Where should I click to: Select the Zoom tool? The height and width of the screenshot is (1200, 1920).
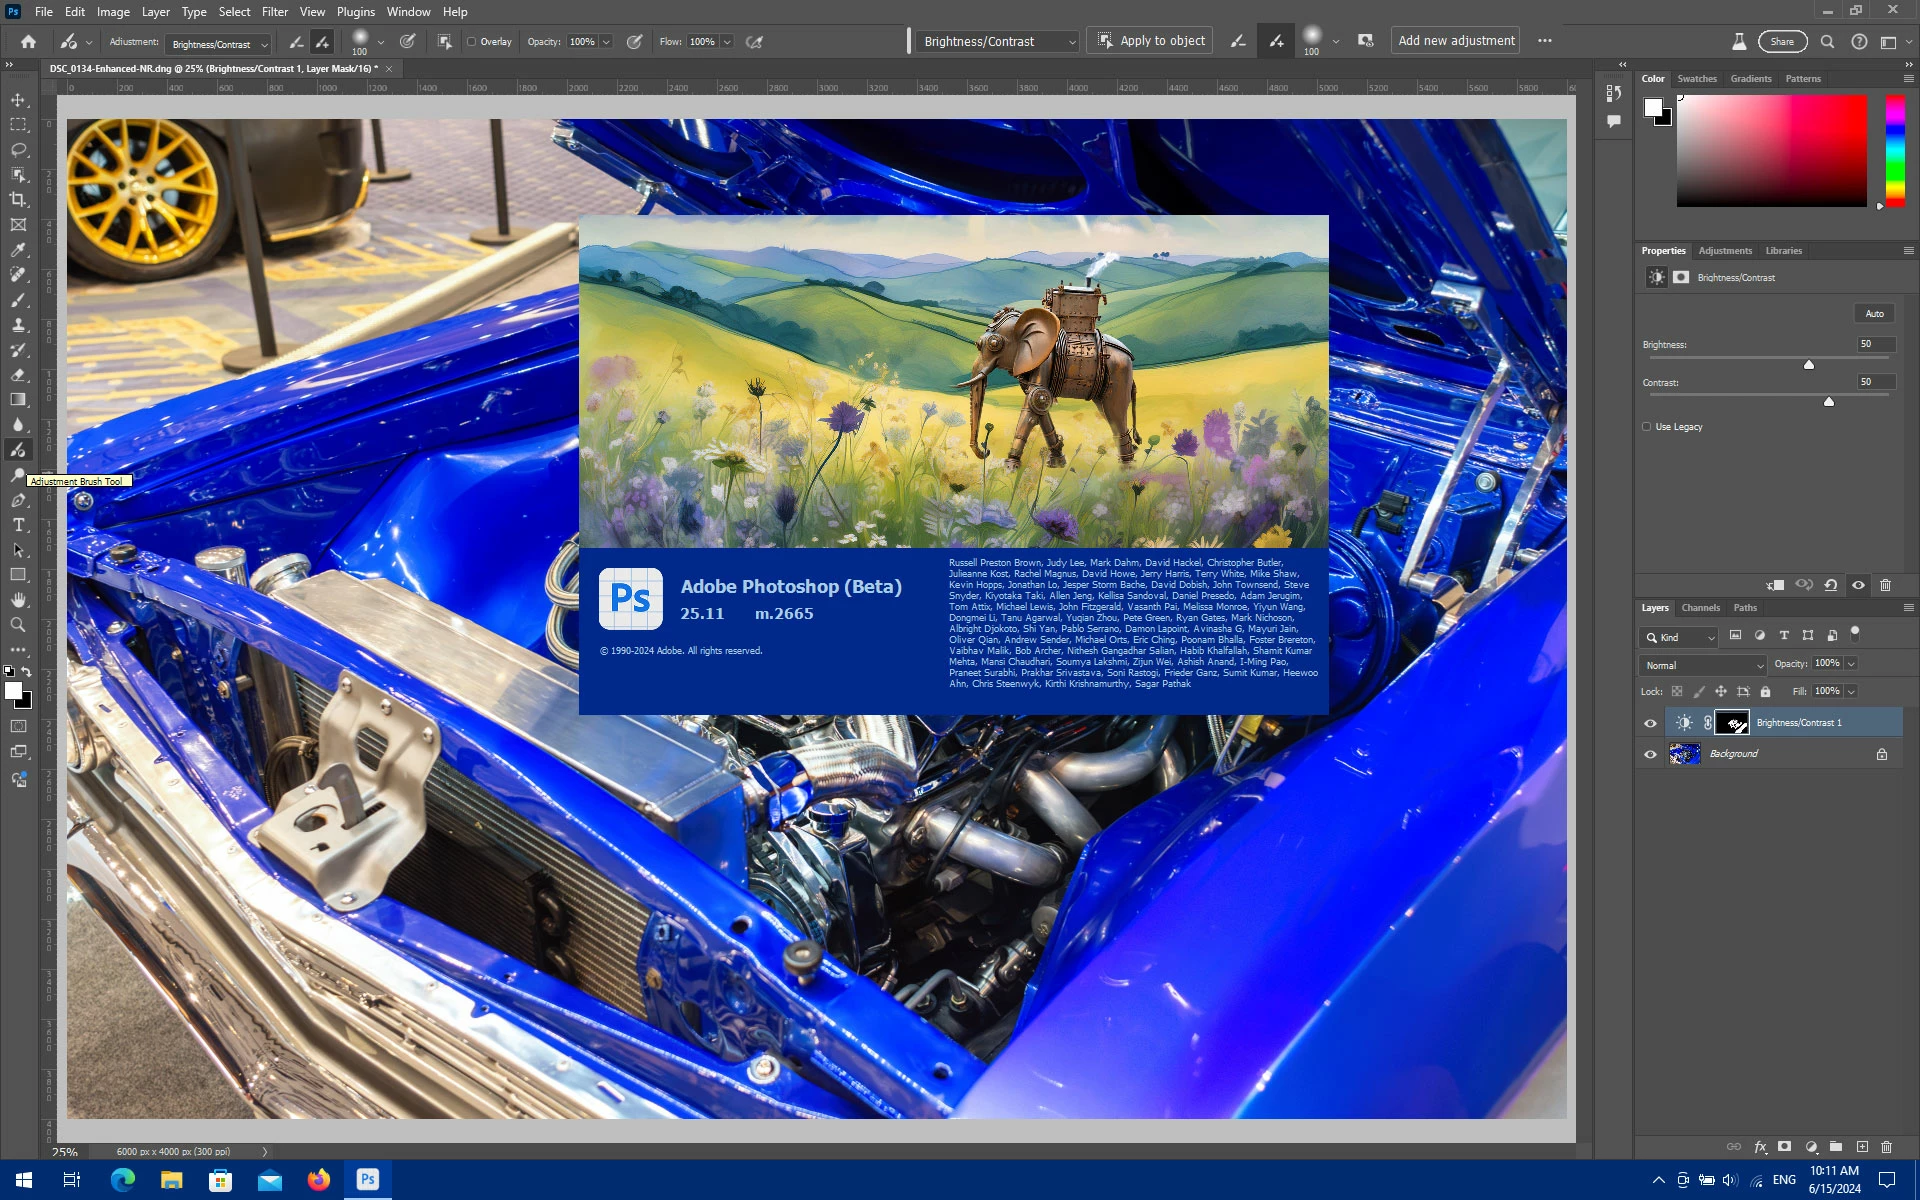click(18, 625)
